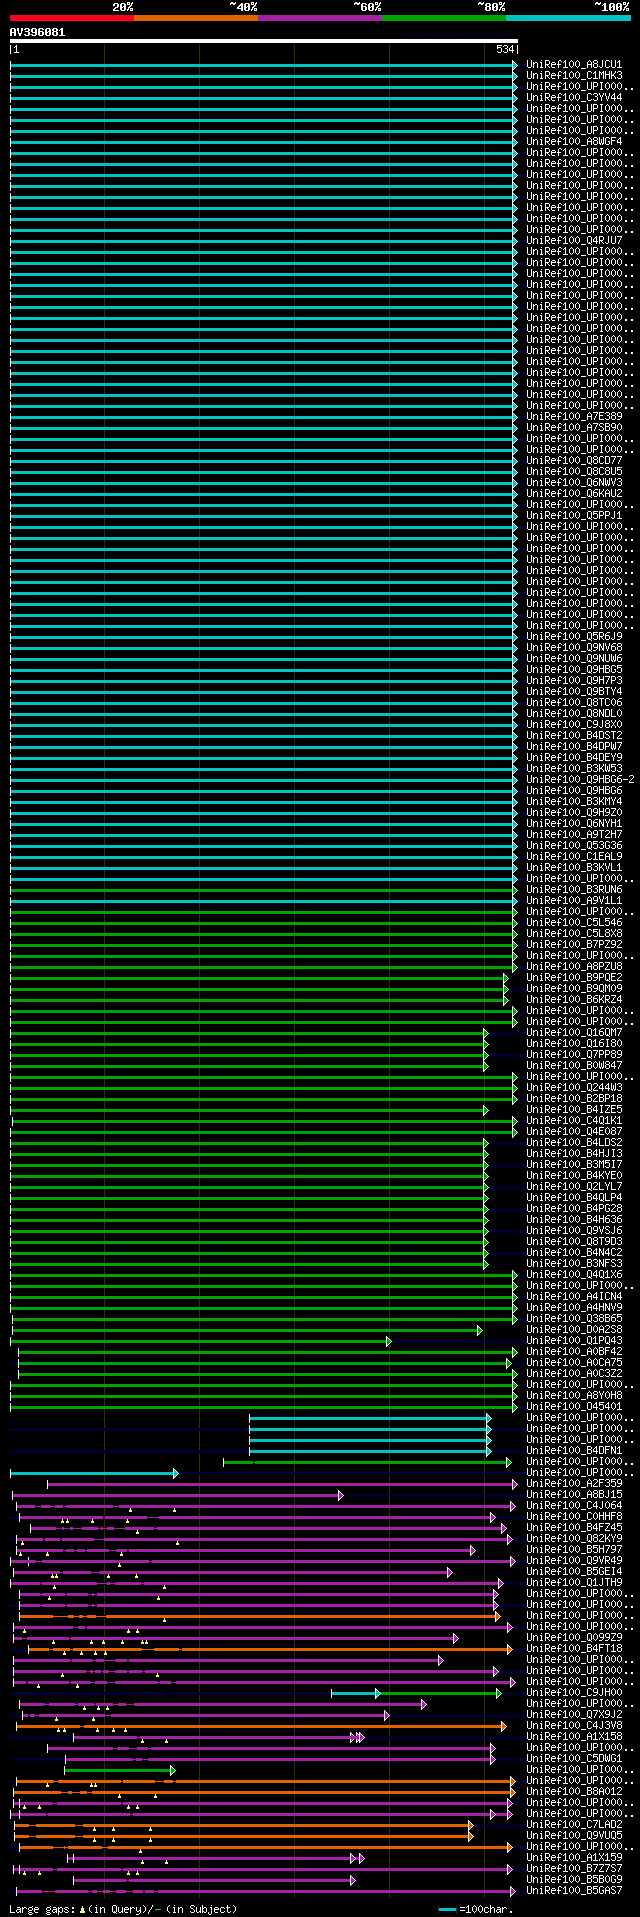640x1917 pixels.
Task: Select hit label UniRef100_C3YV44
Action: click(574, 97)
